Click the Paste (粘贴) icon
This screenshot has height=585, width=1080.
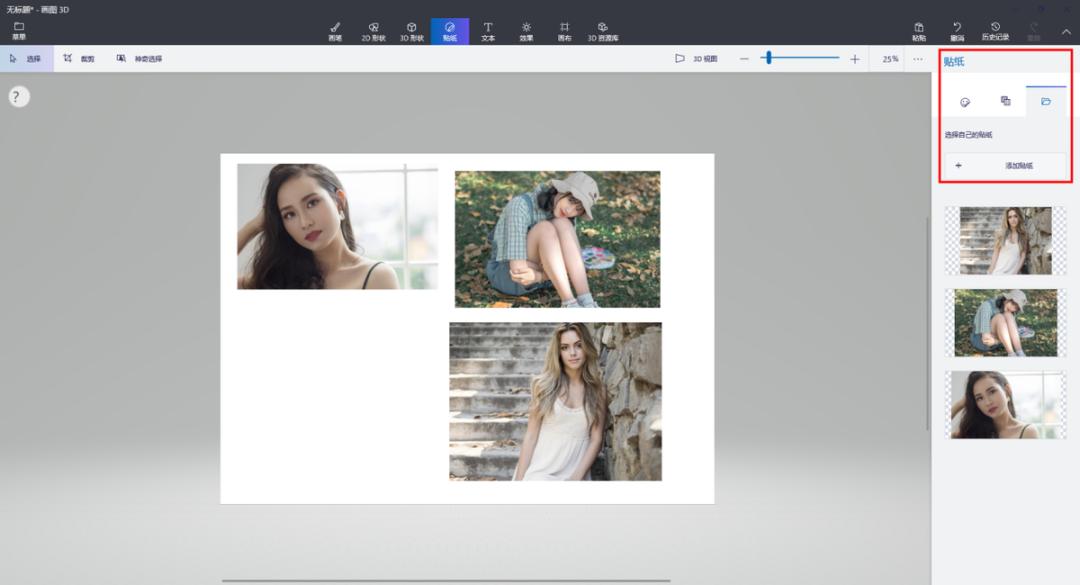(919, 31)
